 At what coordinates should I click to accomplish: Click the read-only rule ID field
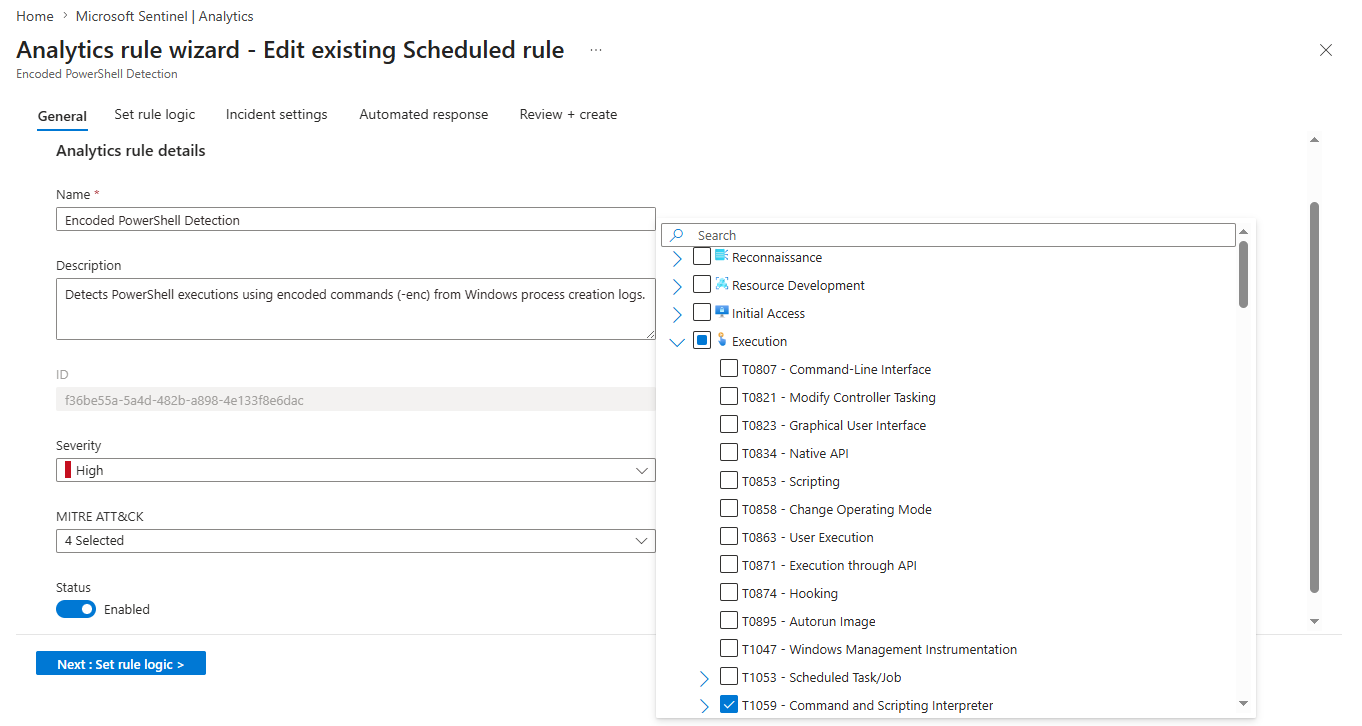356,400
